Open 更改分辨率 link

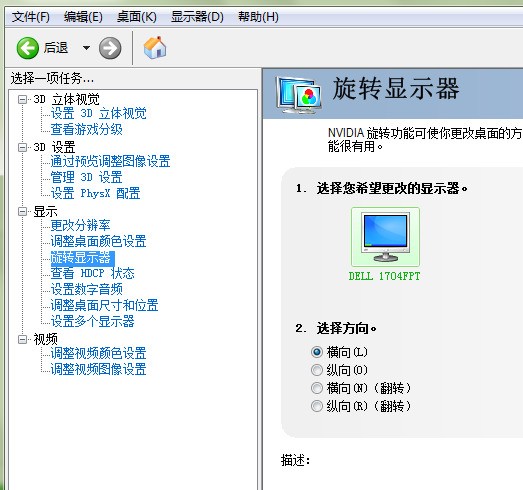(x=80, y=225)
